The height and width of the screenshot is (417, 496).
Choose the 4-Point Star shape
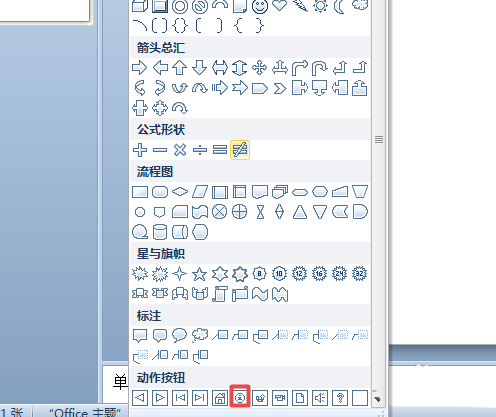[x=180, y=274]
